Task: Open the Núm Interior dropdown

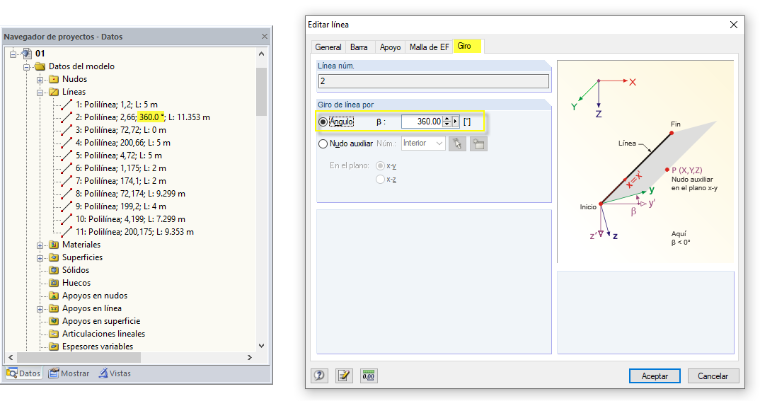Action: 423,144
